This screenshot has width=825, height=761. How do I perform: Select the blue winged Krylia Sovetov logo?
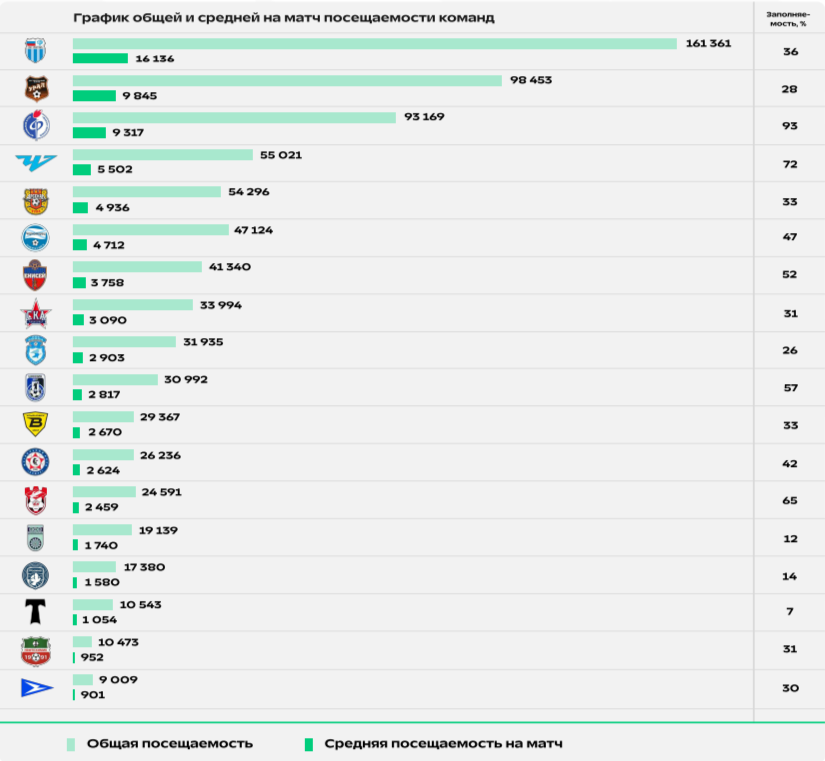pyautogui.click(x=35, y=163)
